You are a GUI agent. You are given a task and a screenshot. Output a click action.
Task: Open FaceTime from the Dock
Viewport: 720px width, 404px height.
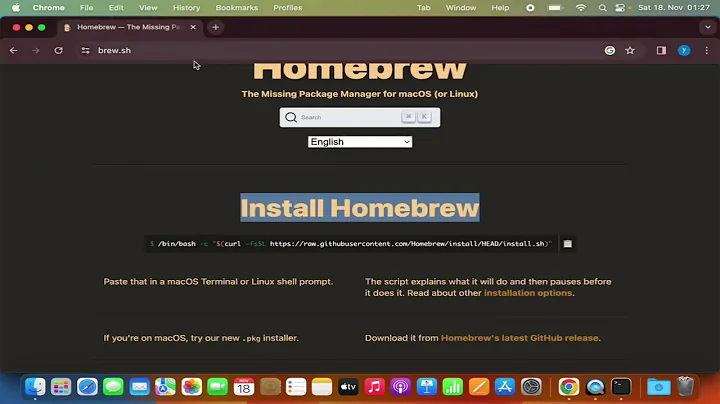217,387
